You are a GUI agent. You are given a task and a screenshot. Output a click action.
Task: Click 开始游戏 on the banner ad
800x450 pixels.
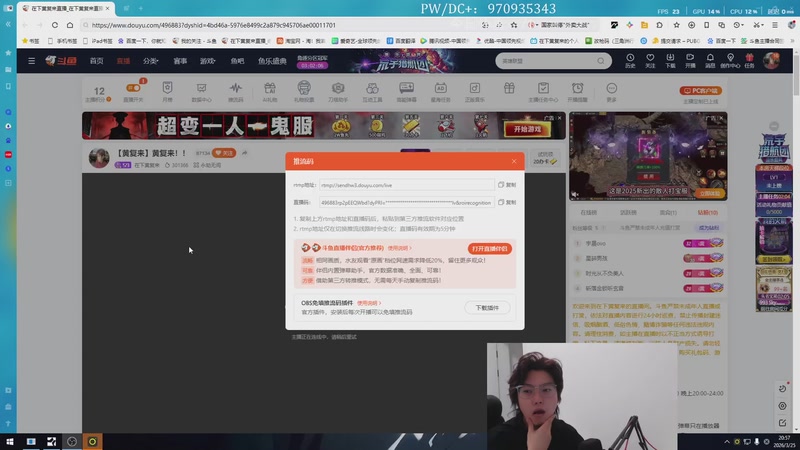point(527,129)
